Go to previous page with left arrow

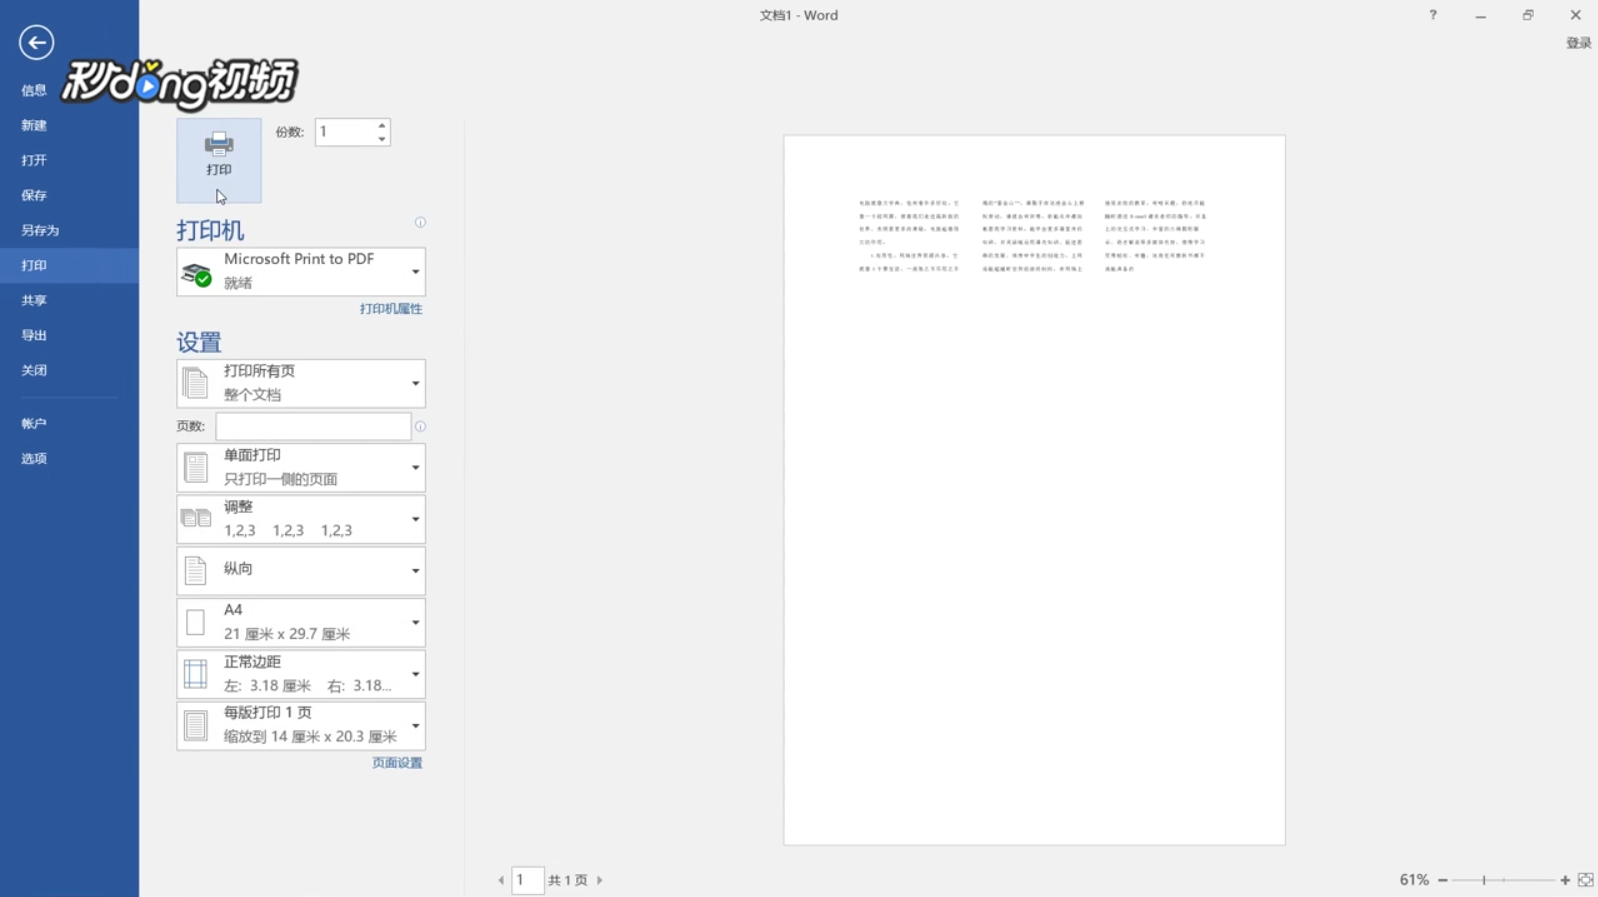coord(501,880)
